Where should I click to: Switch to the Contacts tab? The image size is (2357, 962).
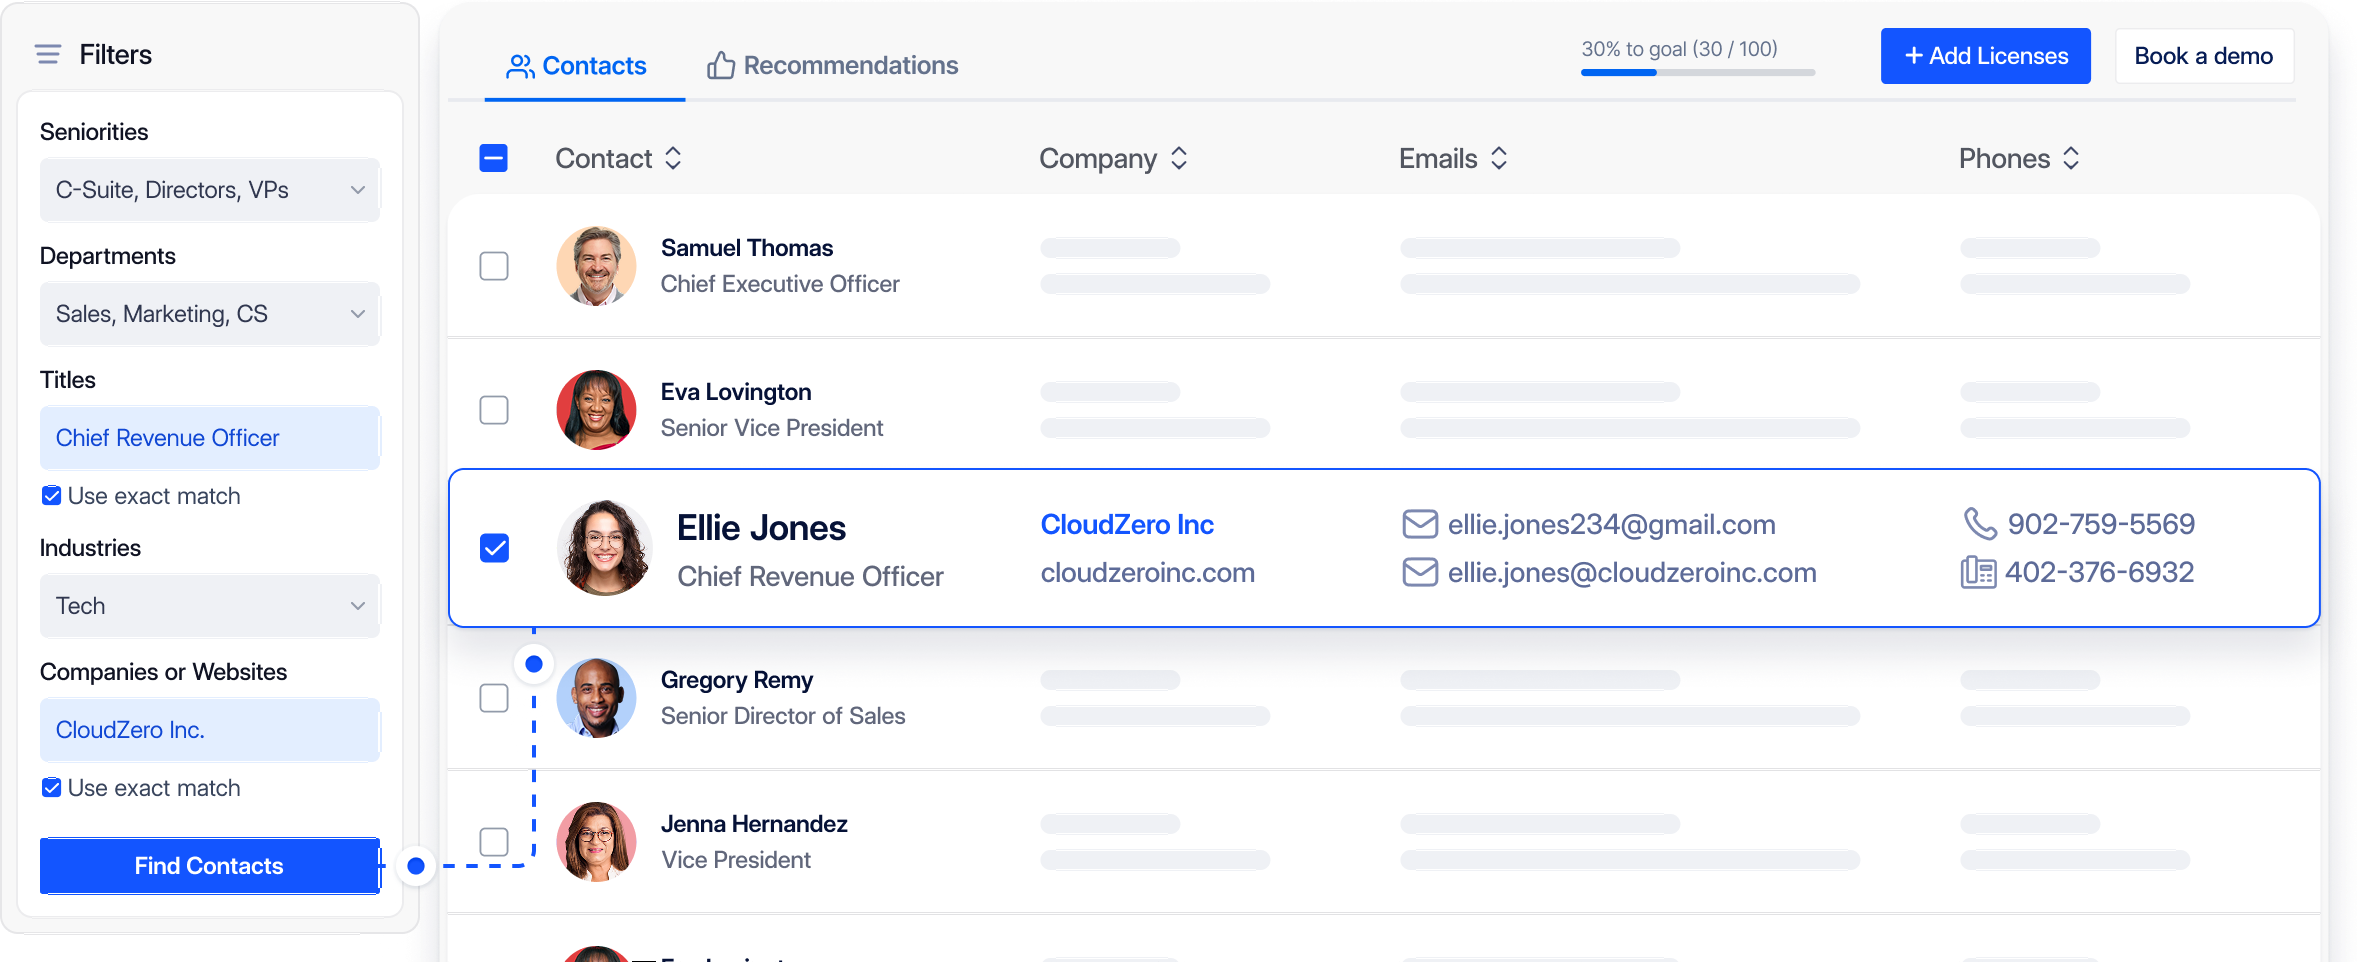(x=585, y=66)
